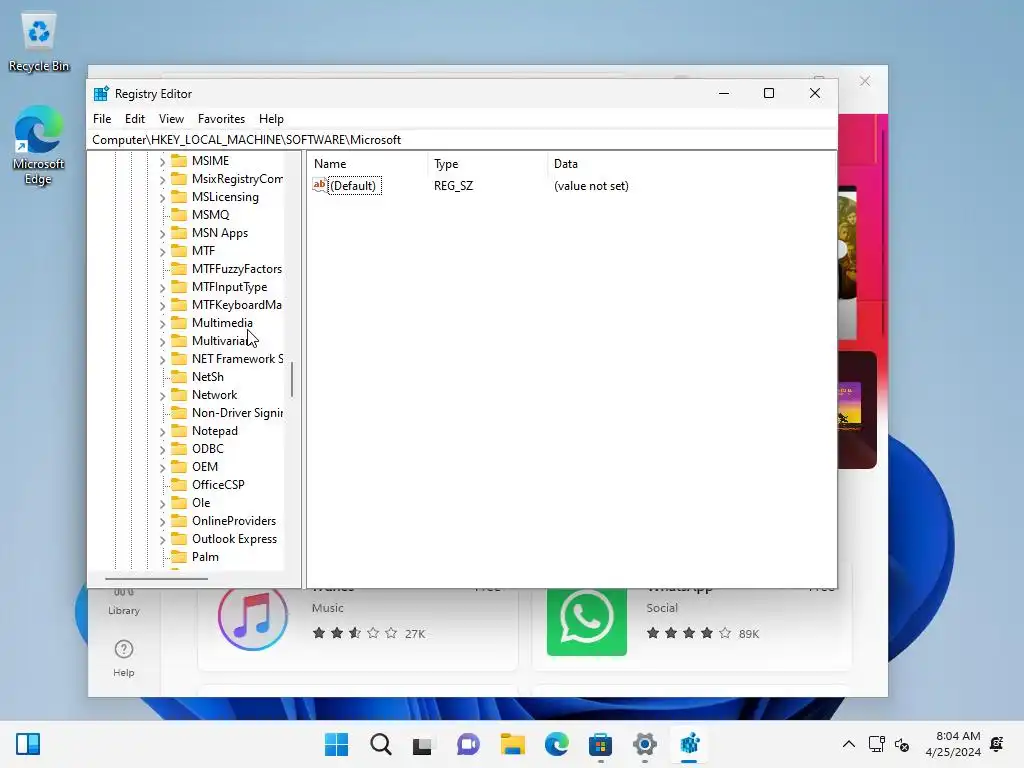This screenshot has width=1024, height=768.
Task: Expand the MSIME key
Action: point(163,161)
